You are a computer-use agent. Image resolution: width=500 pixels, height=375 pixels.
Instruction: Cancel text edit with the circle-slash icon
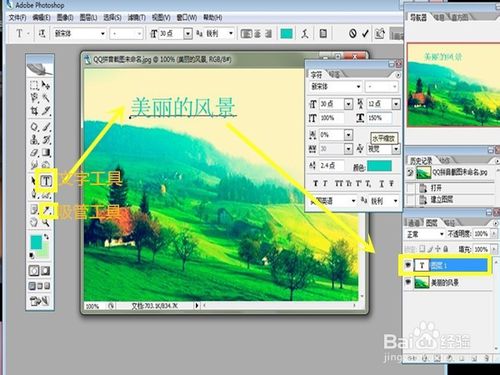[353, 33]
